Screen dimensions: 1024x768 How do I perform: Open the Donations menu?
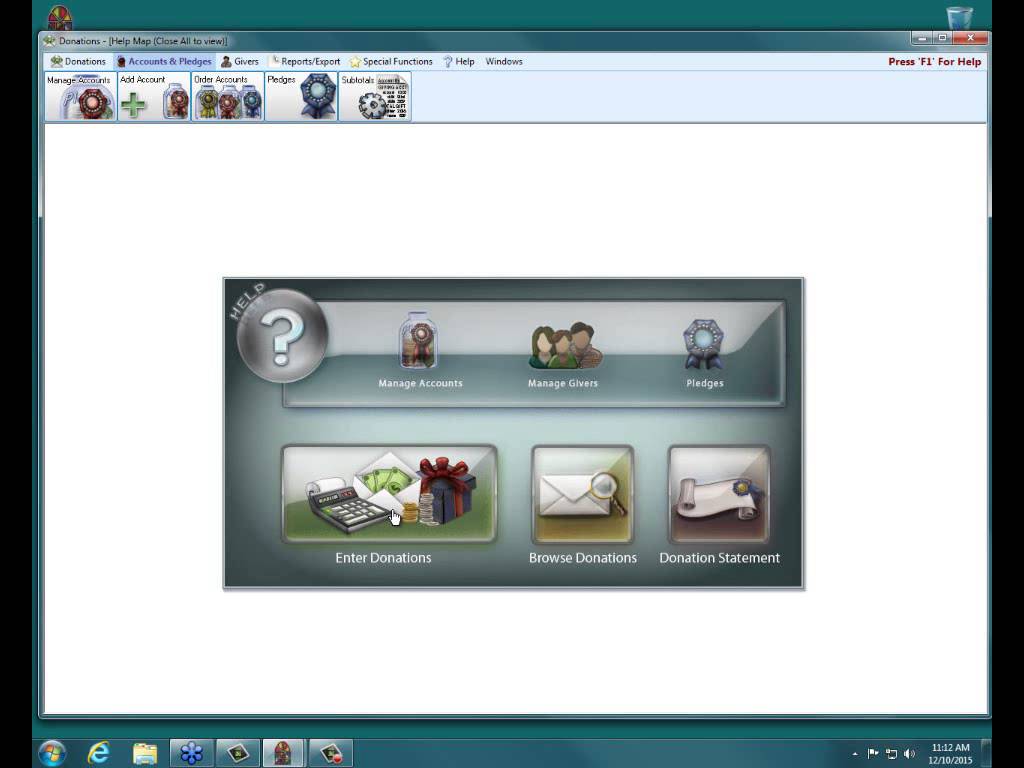tap(78, 62)
